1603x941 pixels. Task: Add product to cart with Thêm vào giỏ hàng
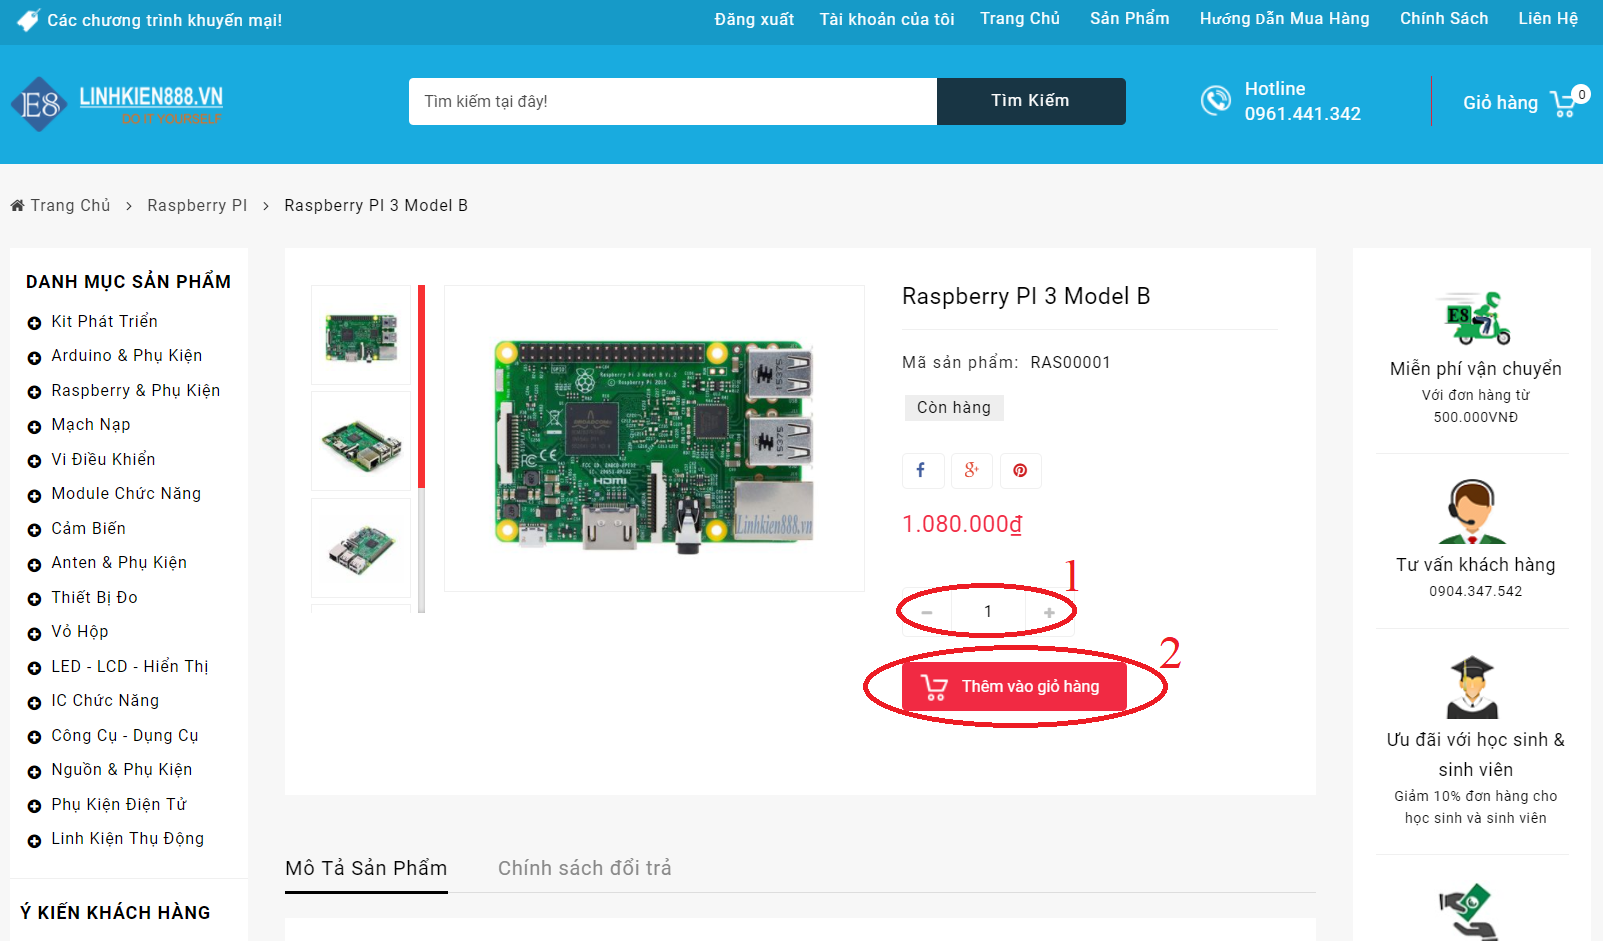pyautogui.click(x=1014, y=686)
